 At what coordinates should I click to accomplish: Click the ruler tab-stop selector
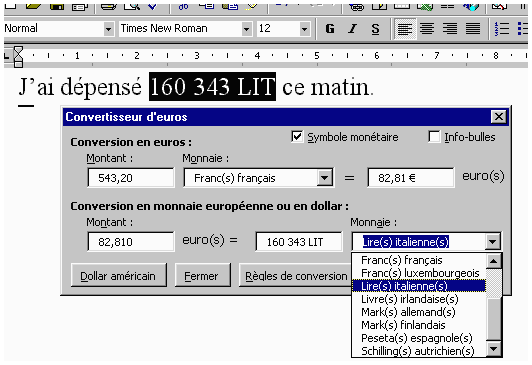pyautogui.click(x=6, y=56)
